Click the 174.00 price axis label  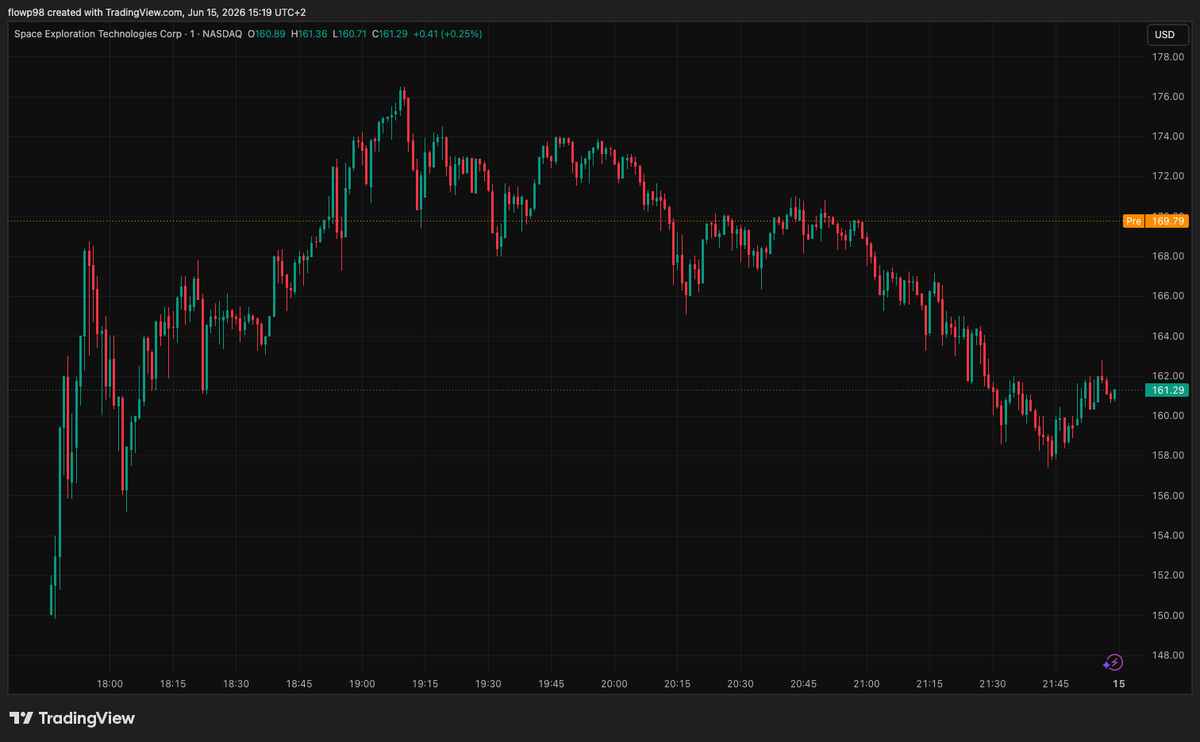click(1168, 136)
